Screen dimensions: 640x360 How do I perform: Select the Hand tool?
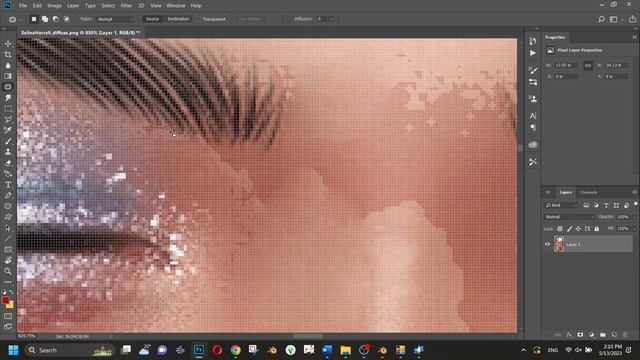click(x=8, y=260)
